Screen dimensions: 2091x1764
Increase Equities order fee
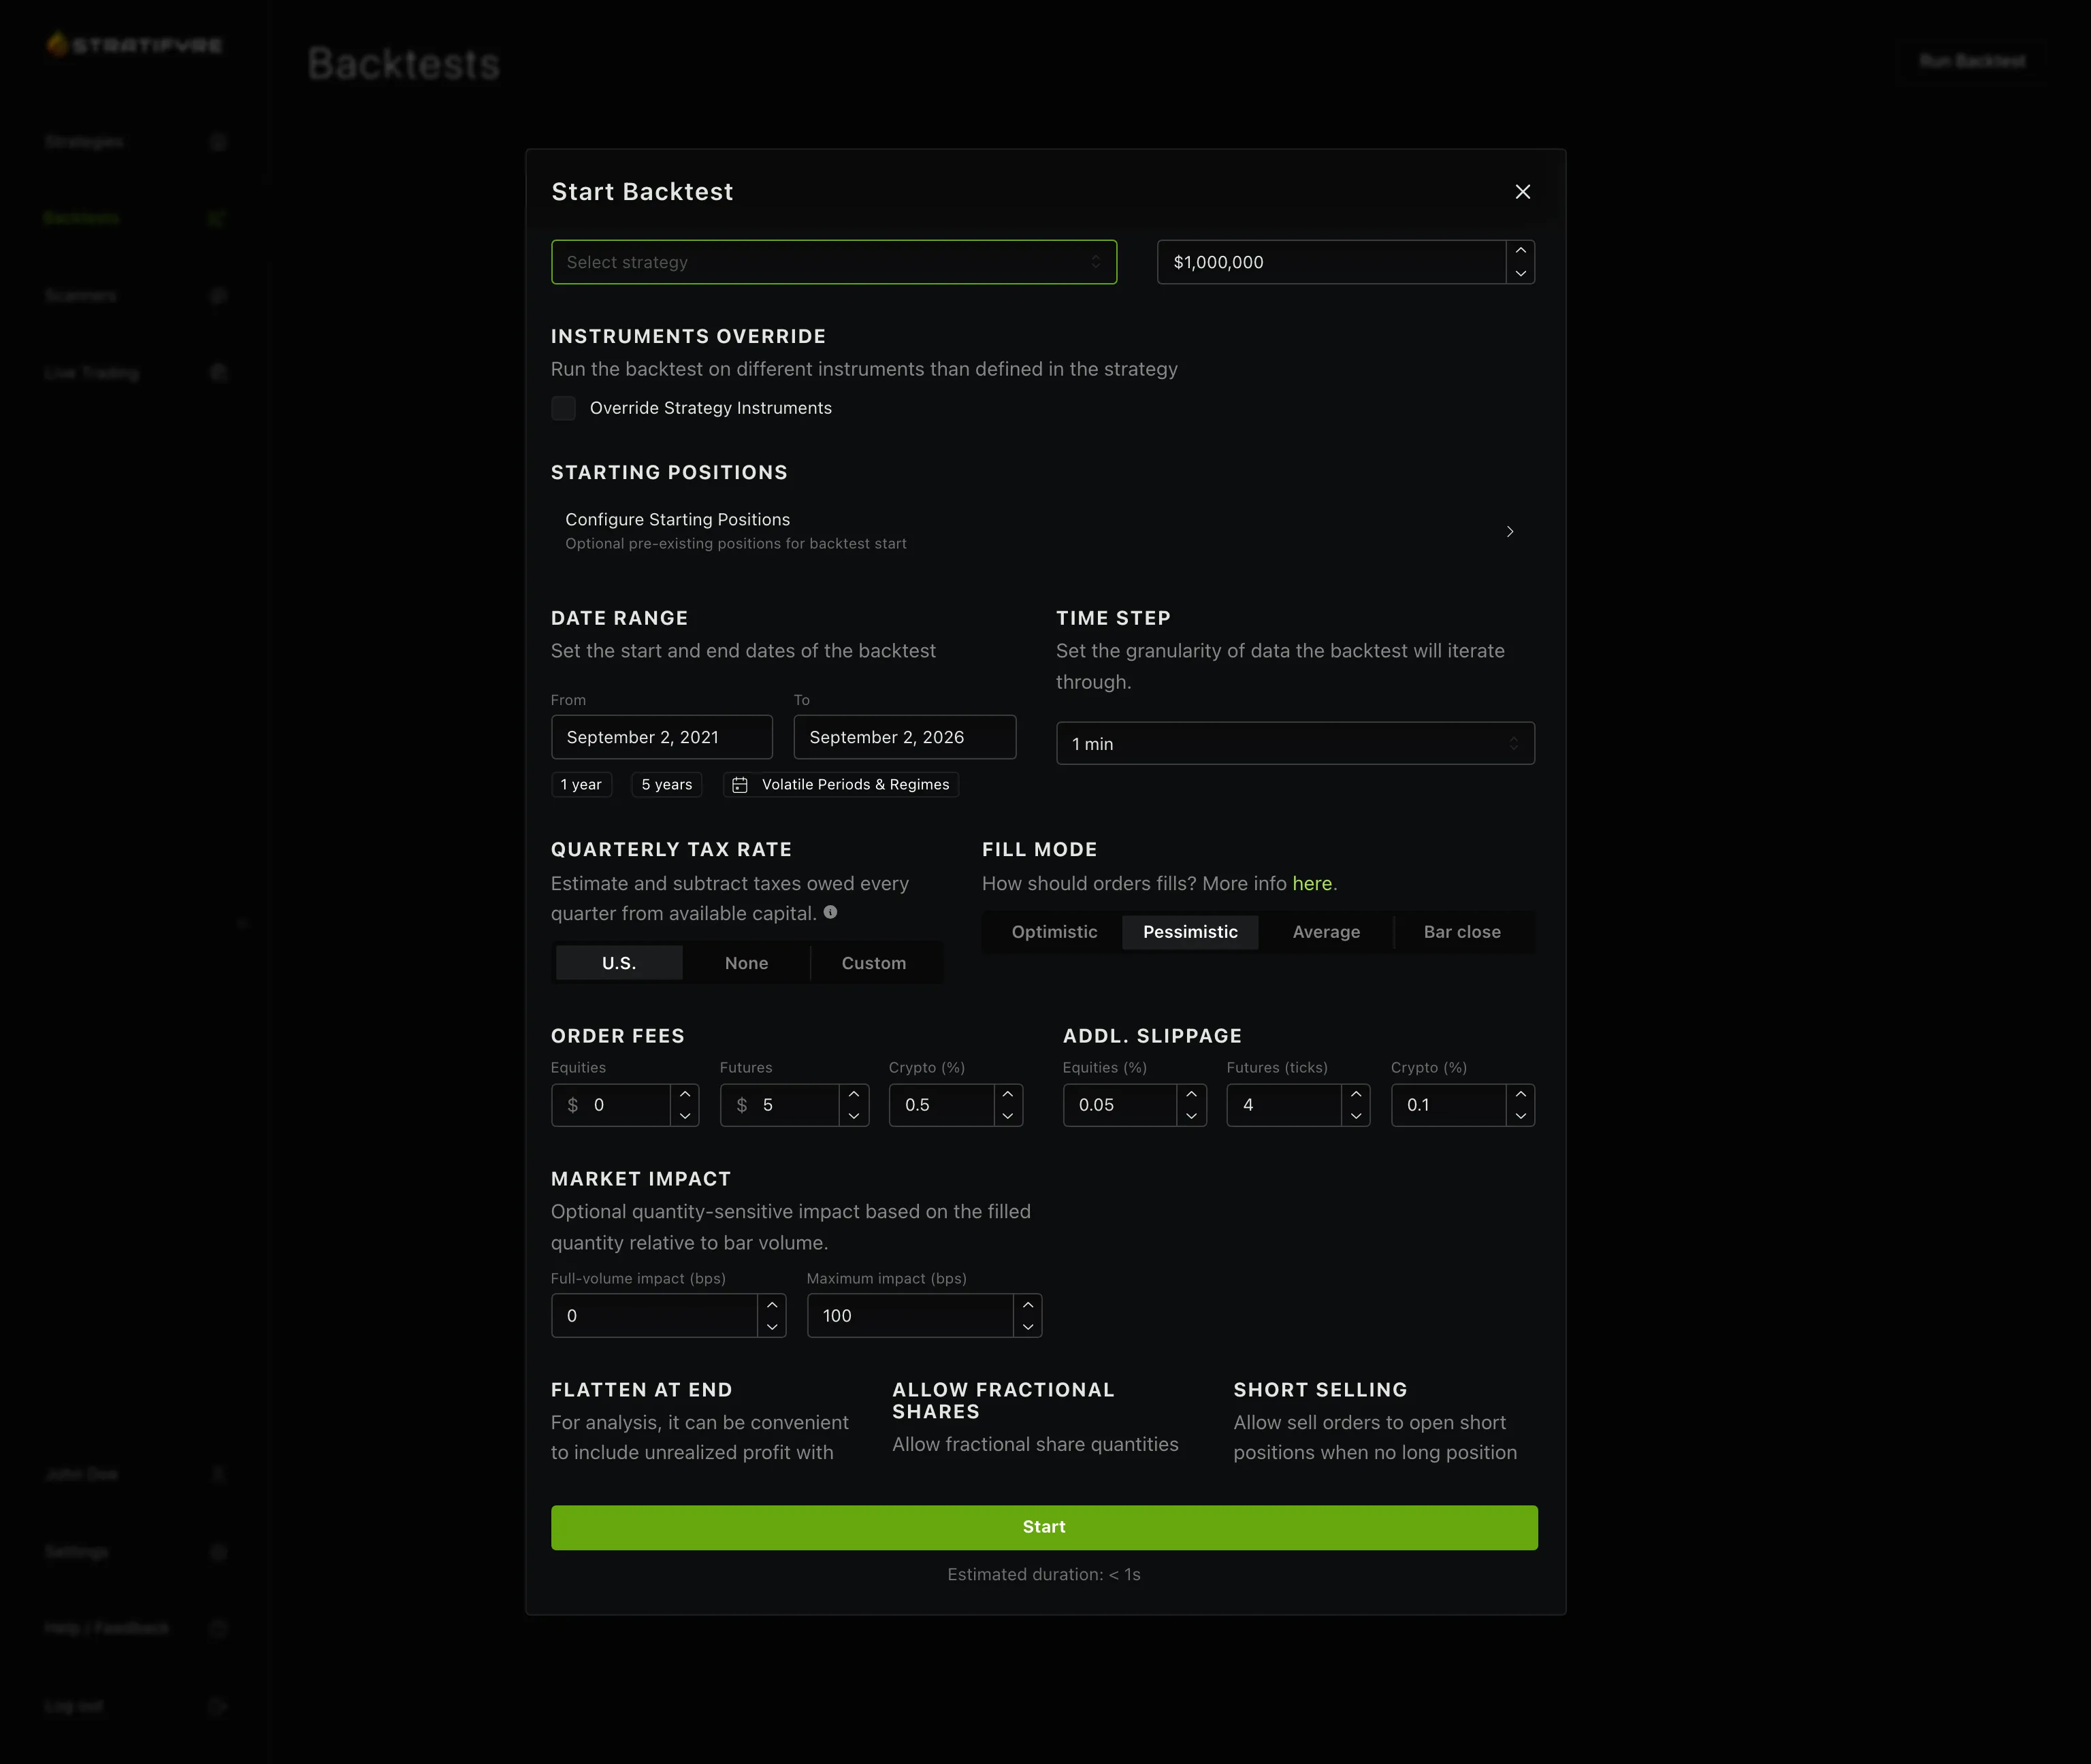[684, 1094]
